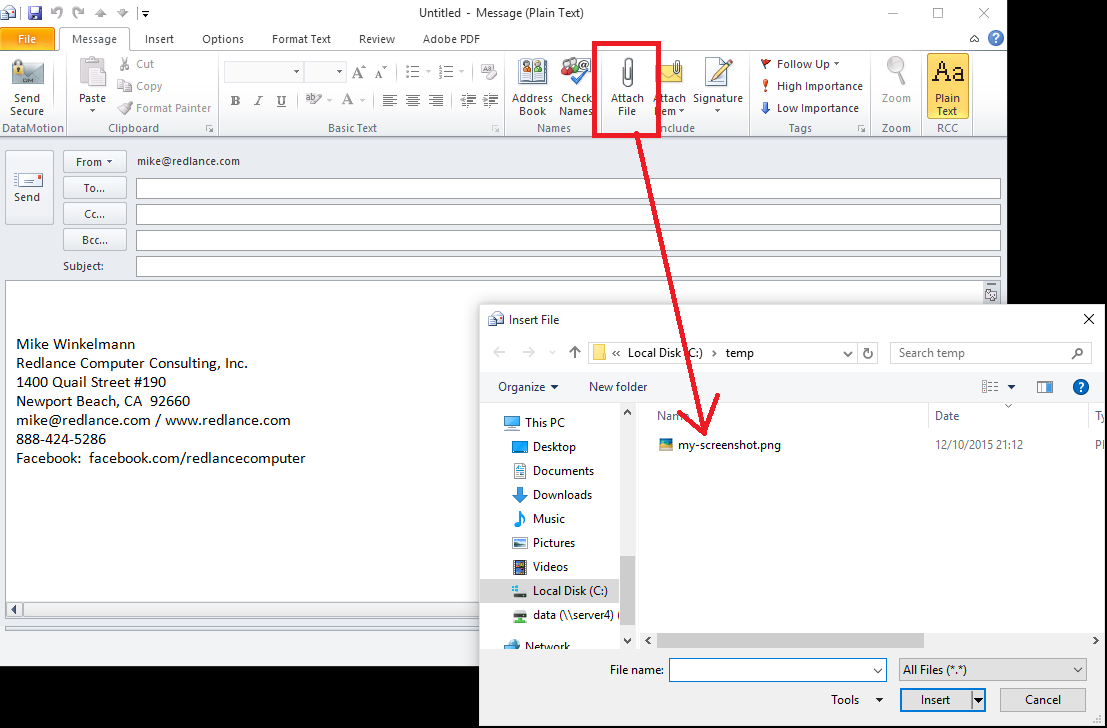The height and width of the screenshot is (728, 1107).
Task: Open Follow Up flag menu
Action: 800,64
